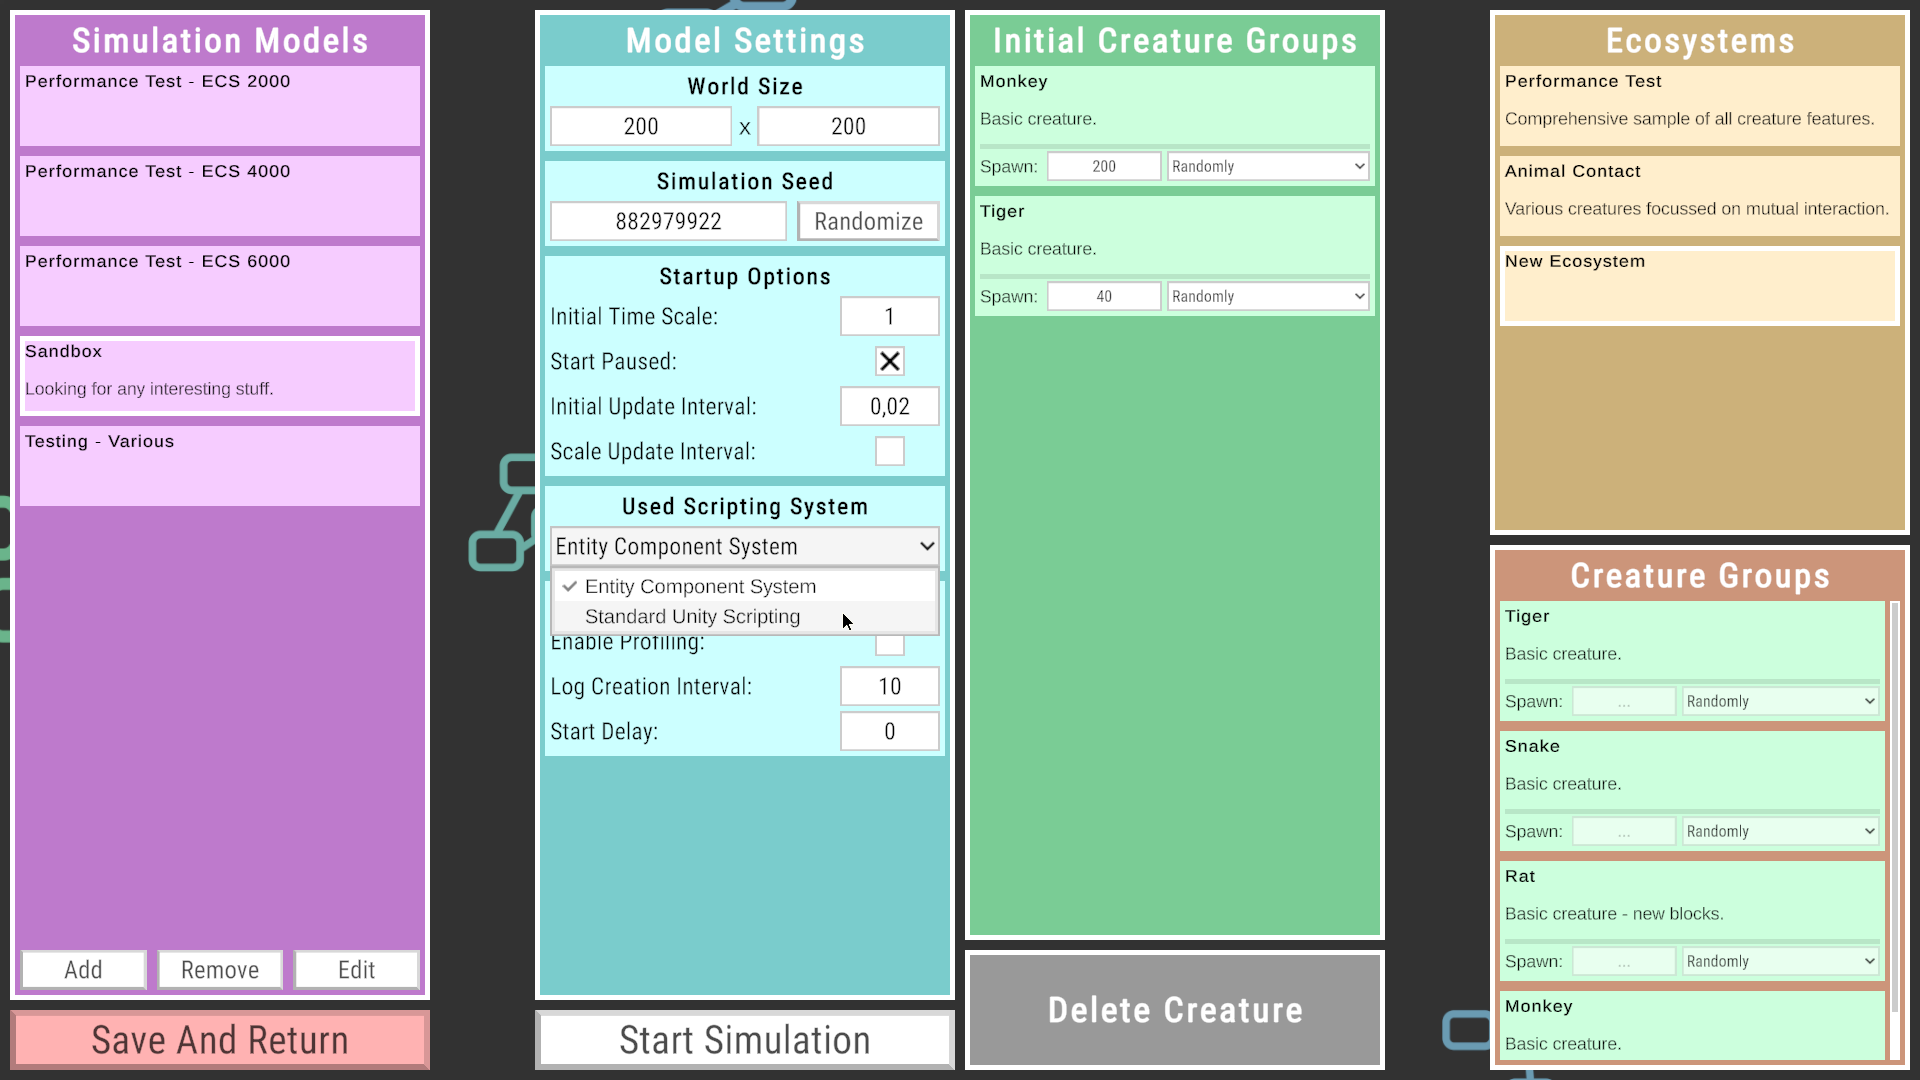Enable Scale Update Interval checkbox
Image resolution: width=1920 pixels, height=1080 pixels.
[889, 451]
